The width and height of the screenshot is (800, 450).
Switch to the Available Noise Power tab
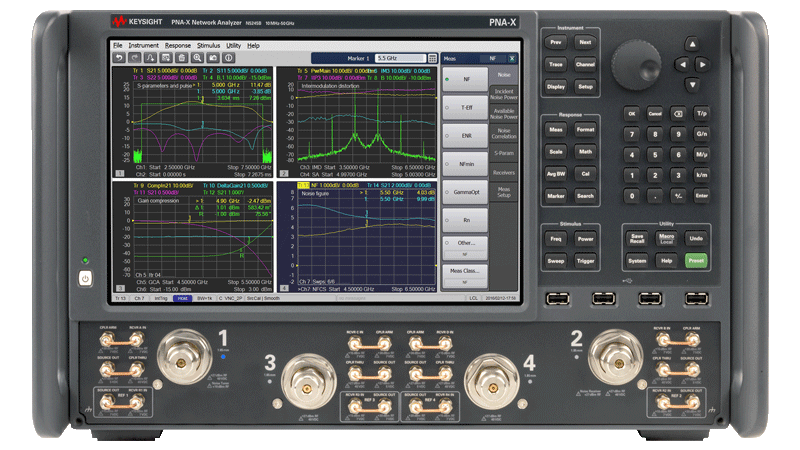[504, 114]
